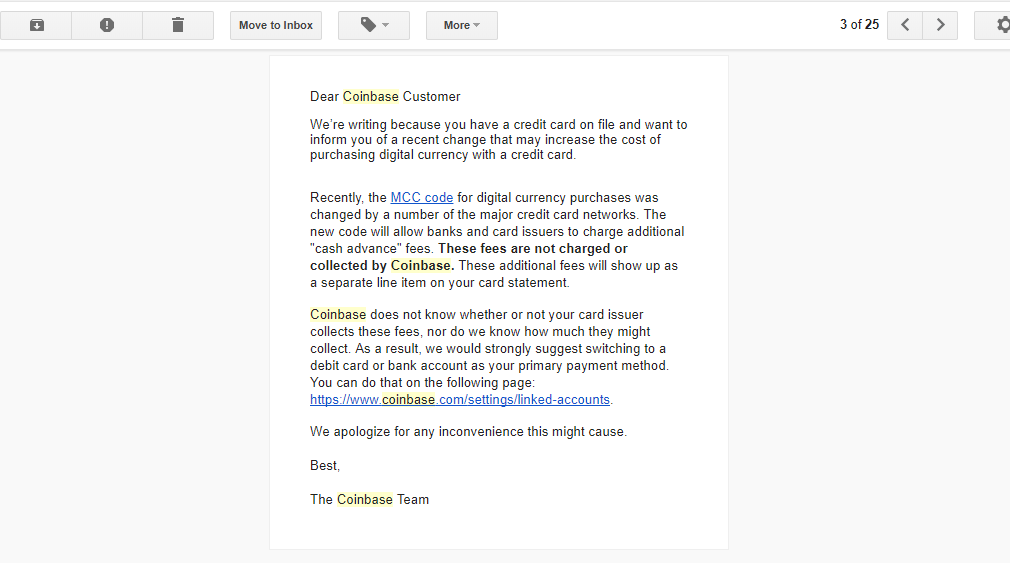1010x563 pixels.
Task: Go to the older message arrow
Action: pos(940,25)
